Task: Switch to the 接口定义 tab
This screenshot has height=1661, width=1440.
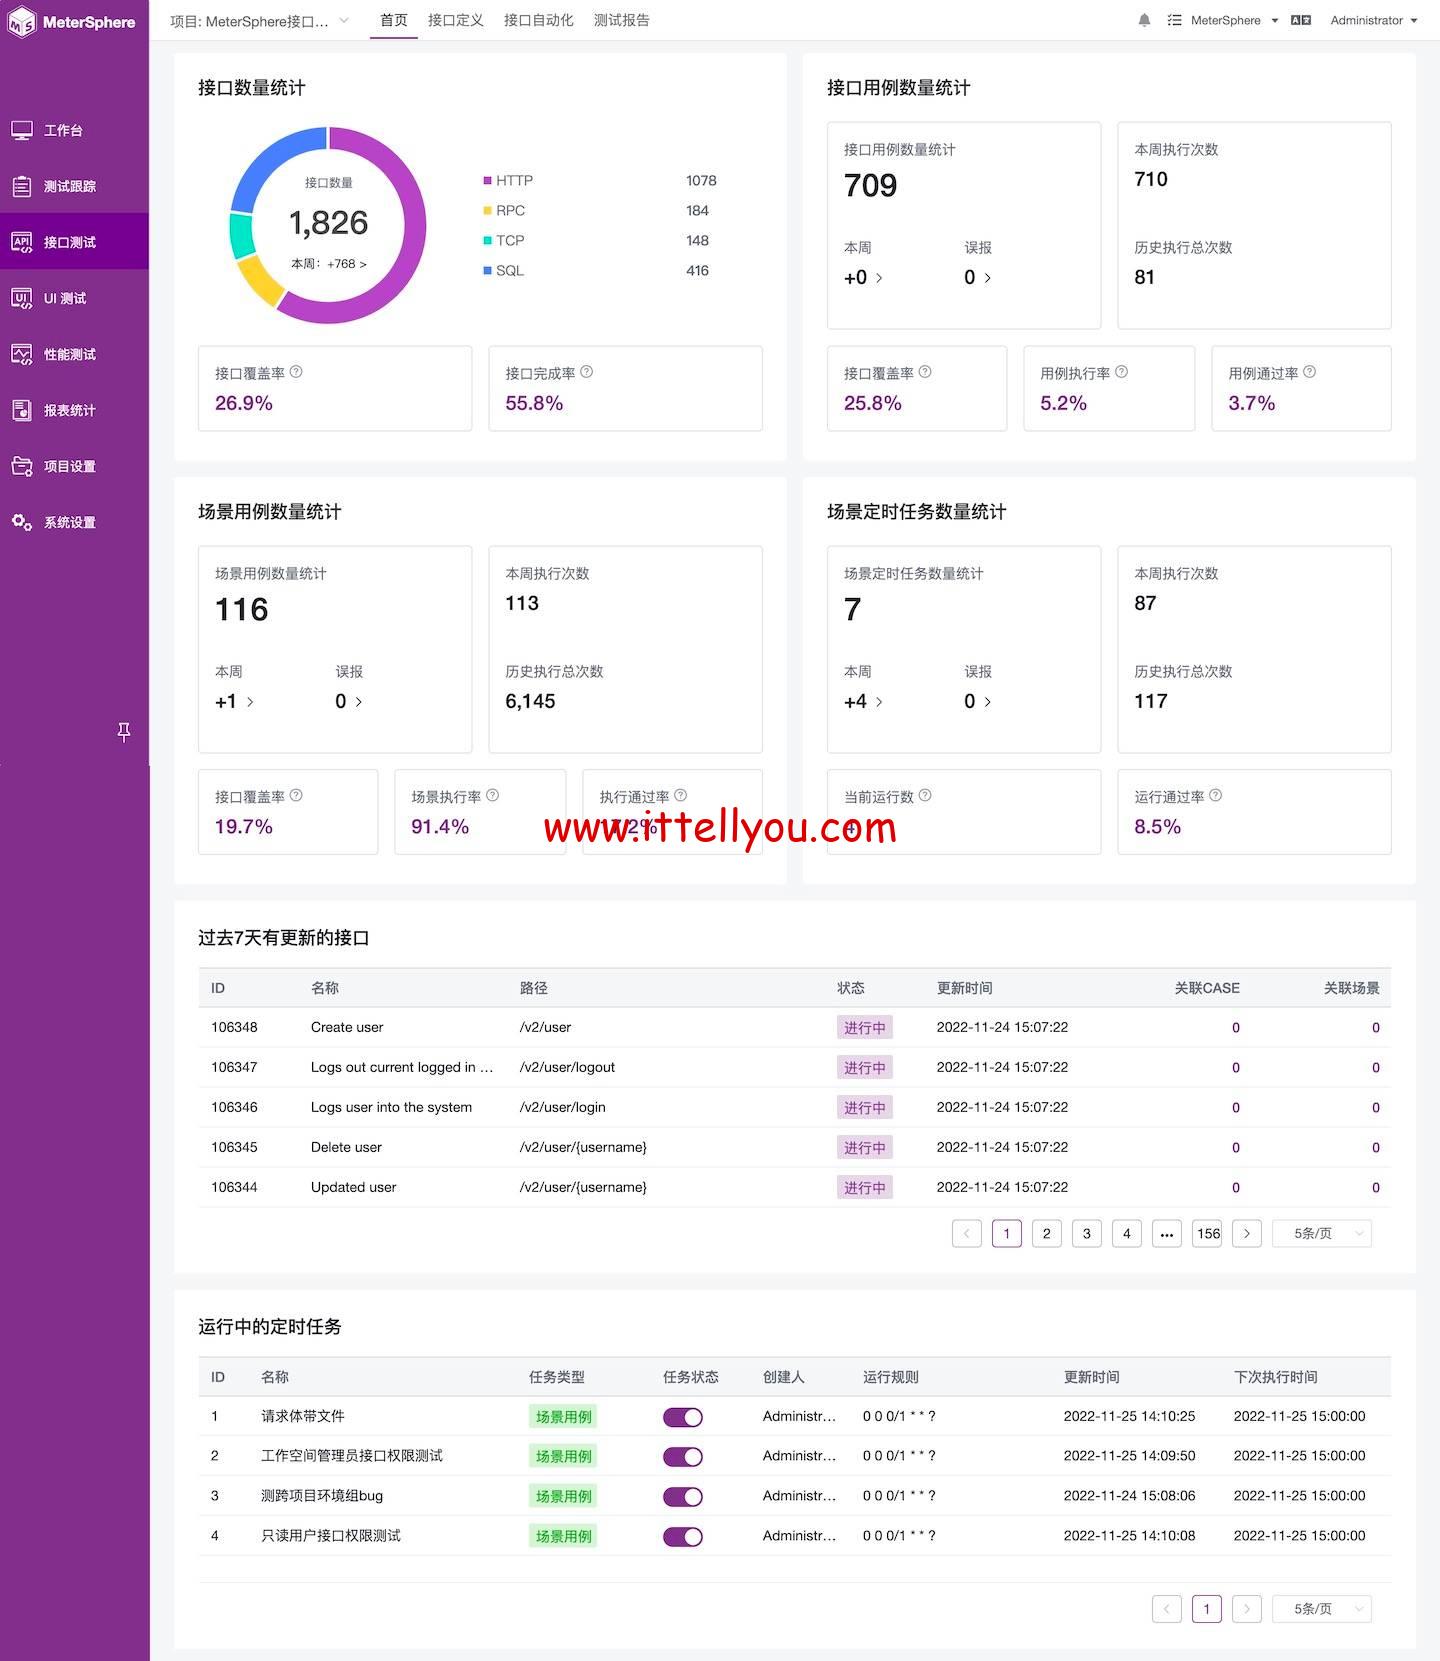Action: pyautogui.click(x=455, y=20)
